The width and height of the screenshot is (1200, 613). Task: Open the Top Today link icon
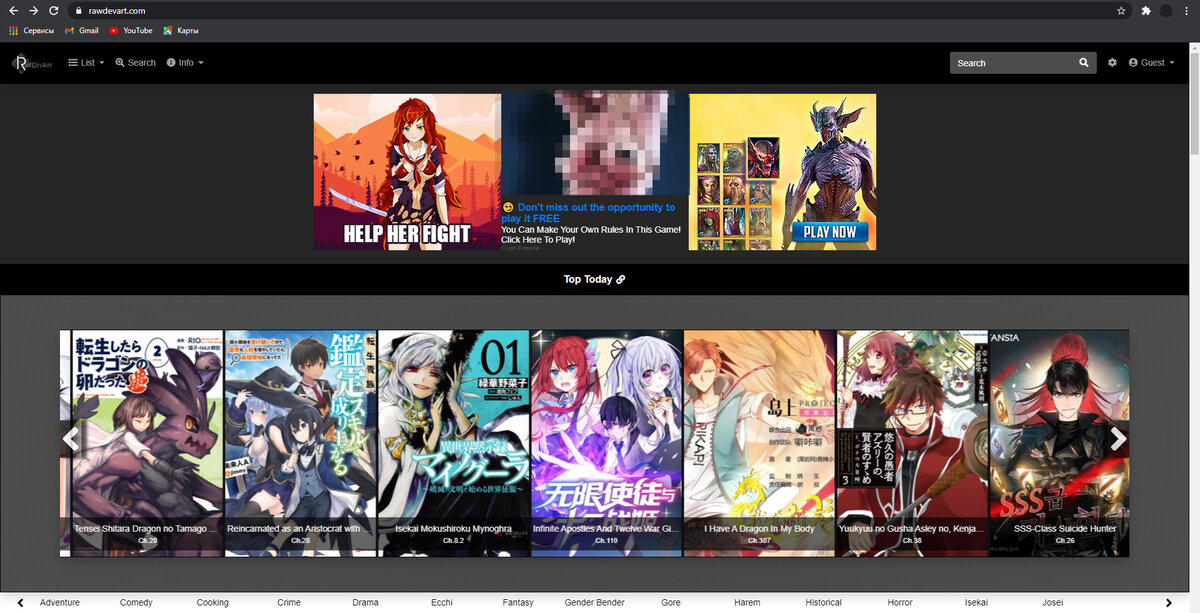(x=621, y=279)
